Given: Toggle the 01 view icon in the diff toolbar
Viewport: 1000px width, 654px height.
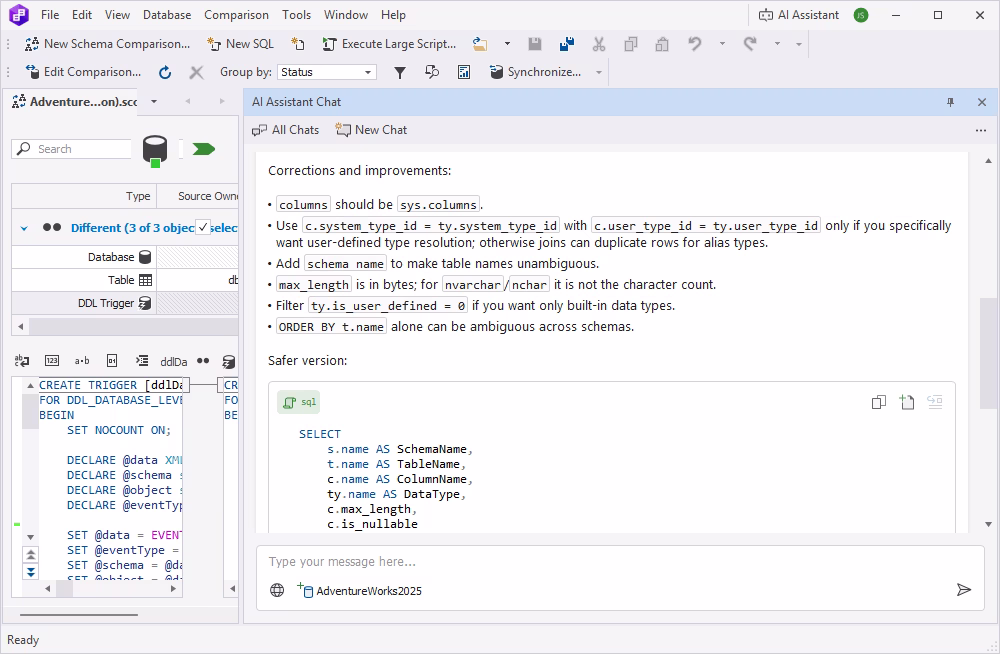Looking at the screenshot, I should pyautogui.click(x=112, y=361).
